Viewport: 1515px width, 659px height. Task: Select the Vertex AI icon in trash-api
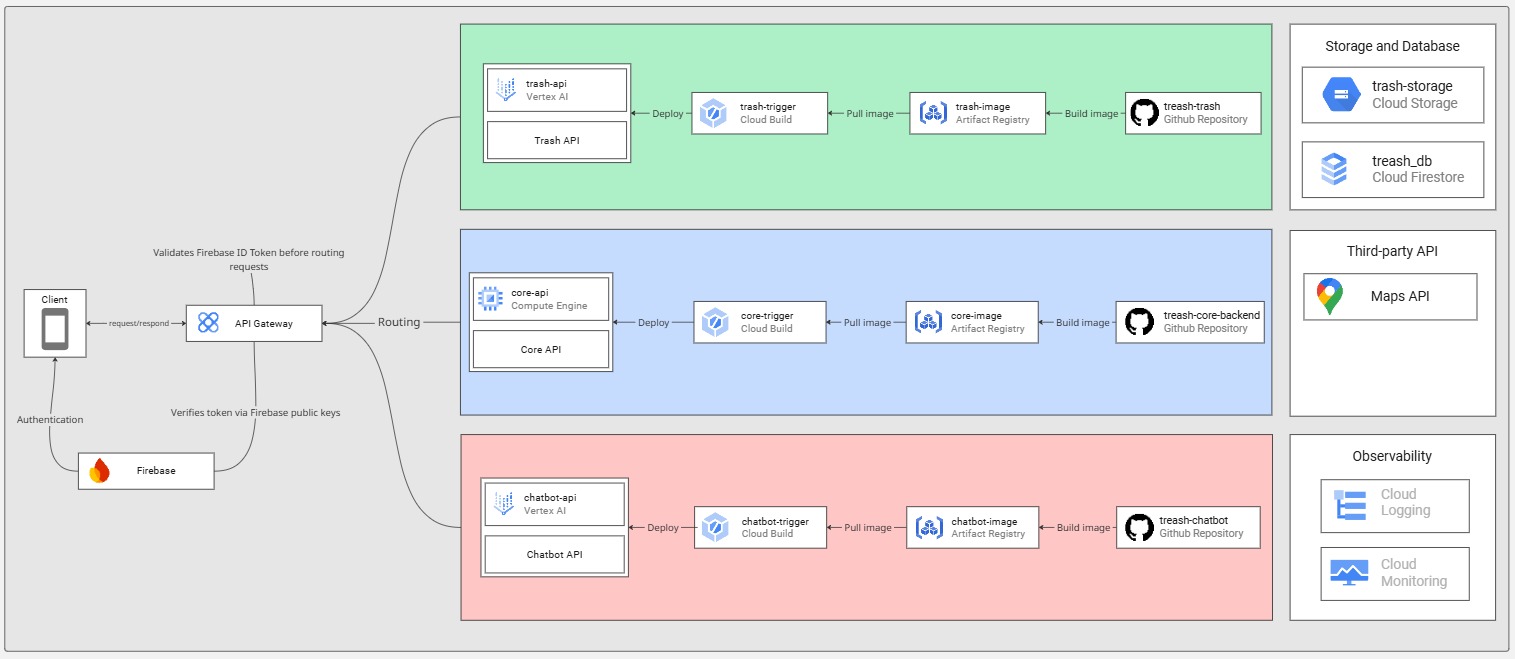click(506, 90)
